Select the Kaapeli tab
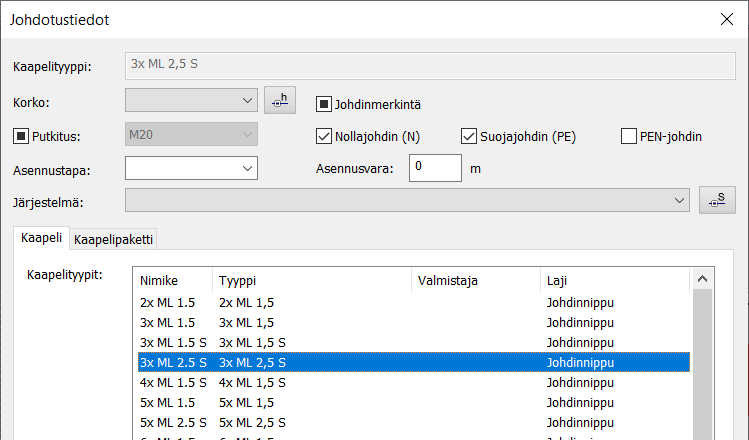749x440 pixels. [41, 239]
